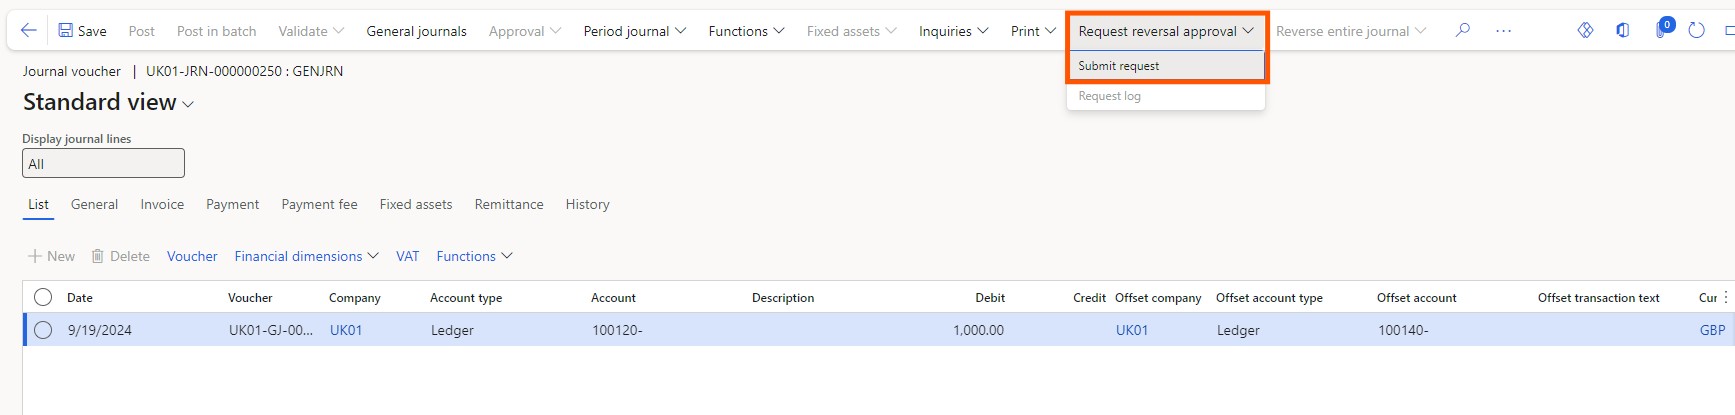This screenshot has height=415, width=1735.
Task: Open the Period journal dropdown
Action: pos(635,31)
